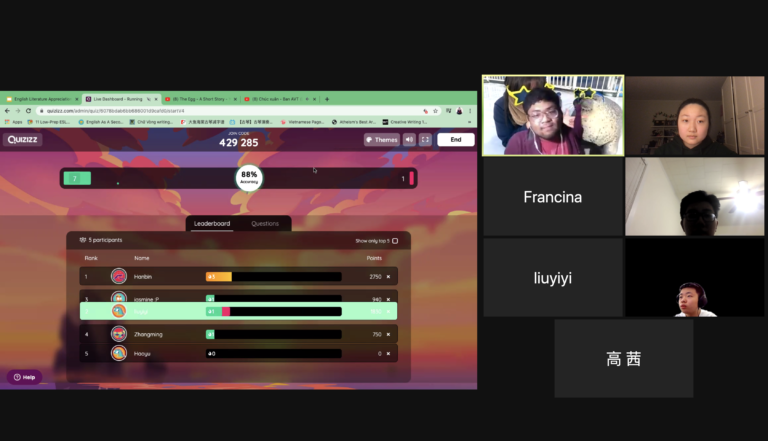
Task: Select the video of person wearing headphones
Action: point(695,278)
